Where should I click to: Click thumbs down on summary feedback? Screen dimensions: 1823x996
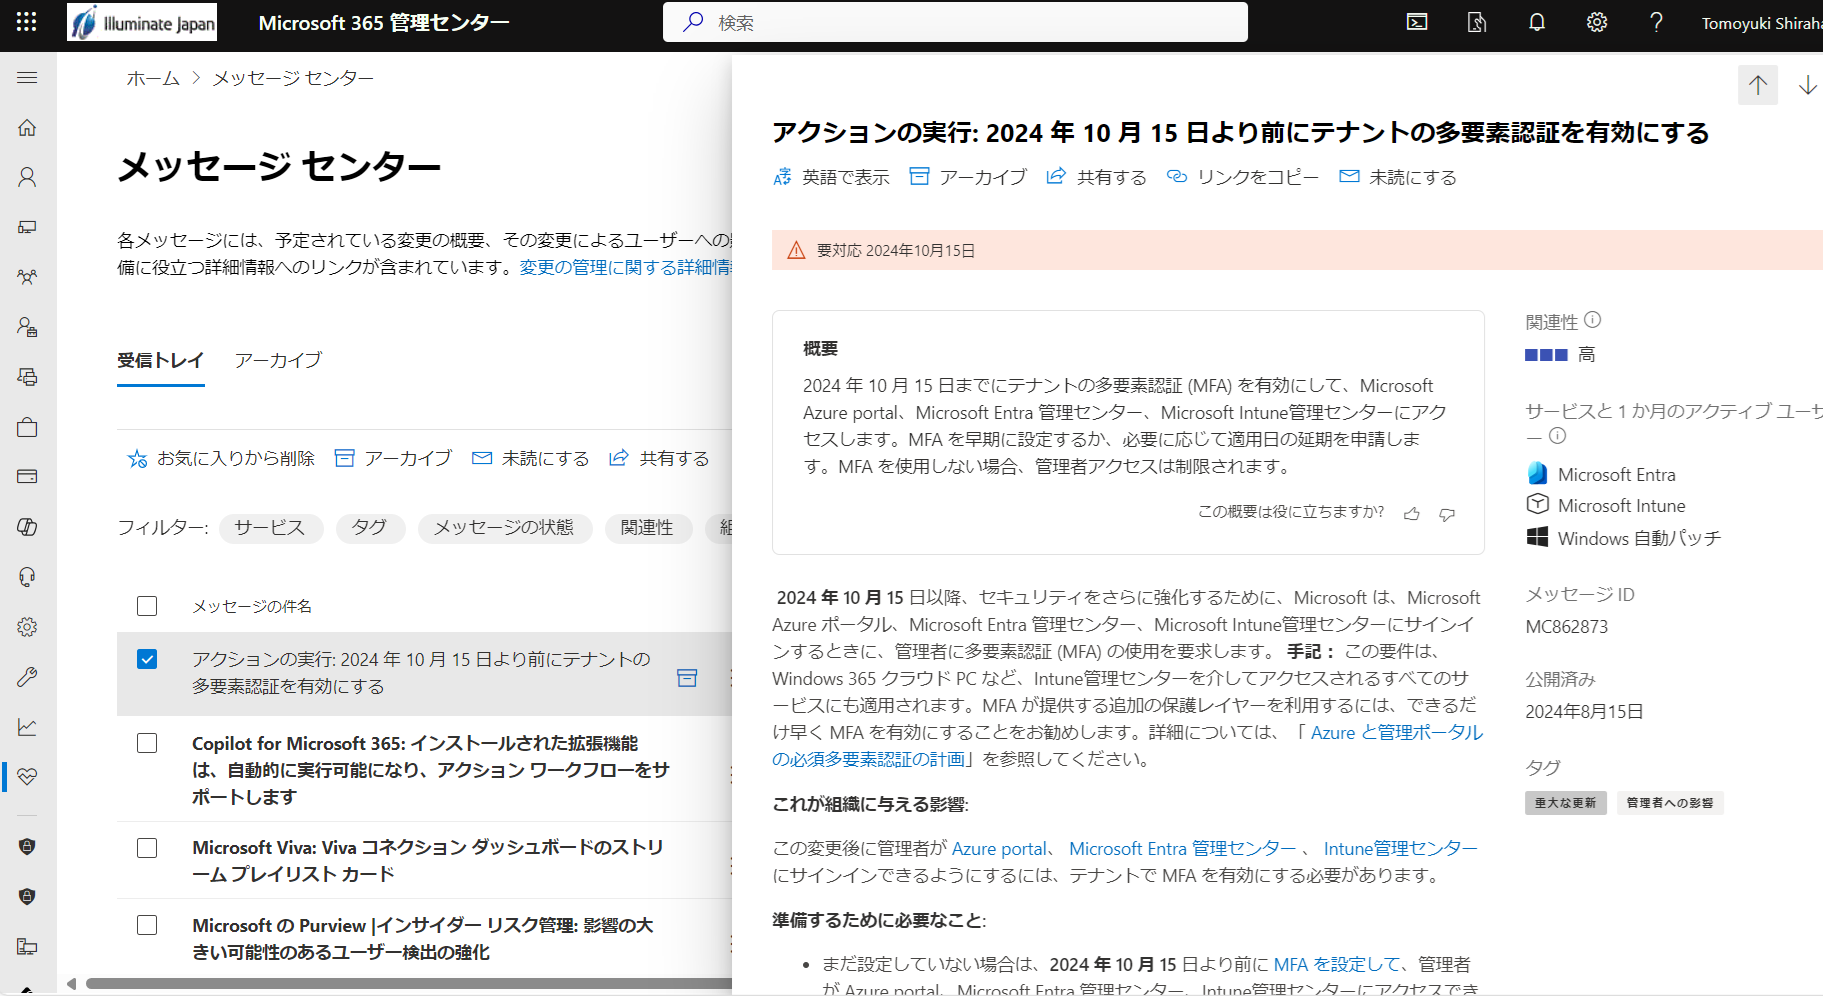(x=1447, y=514)
